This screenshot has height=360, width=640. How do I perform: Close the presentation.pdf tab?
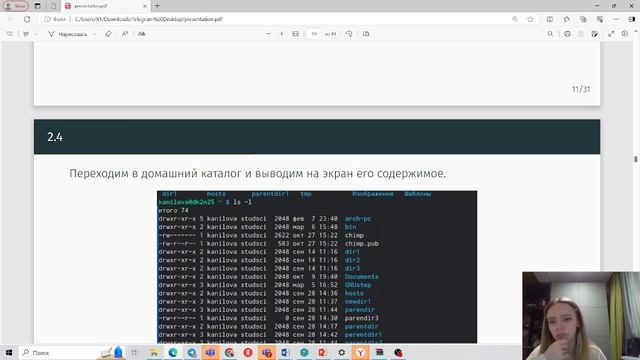[144, 6]
